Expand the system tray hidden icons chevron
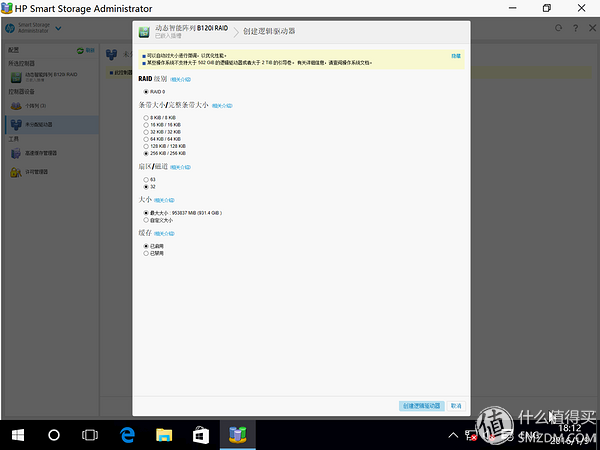The image size is (600, 450). (x=453, y=435)
